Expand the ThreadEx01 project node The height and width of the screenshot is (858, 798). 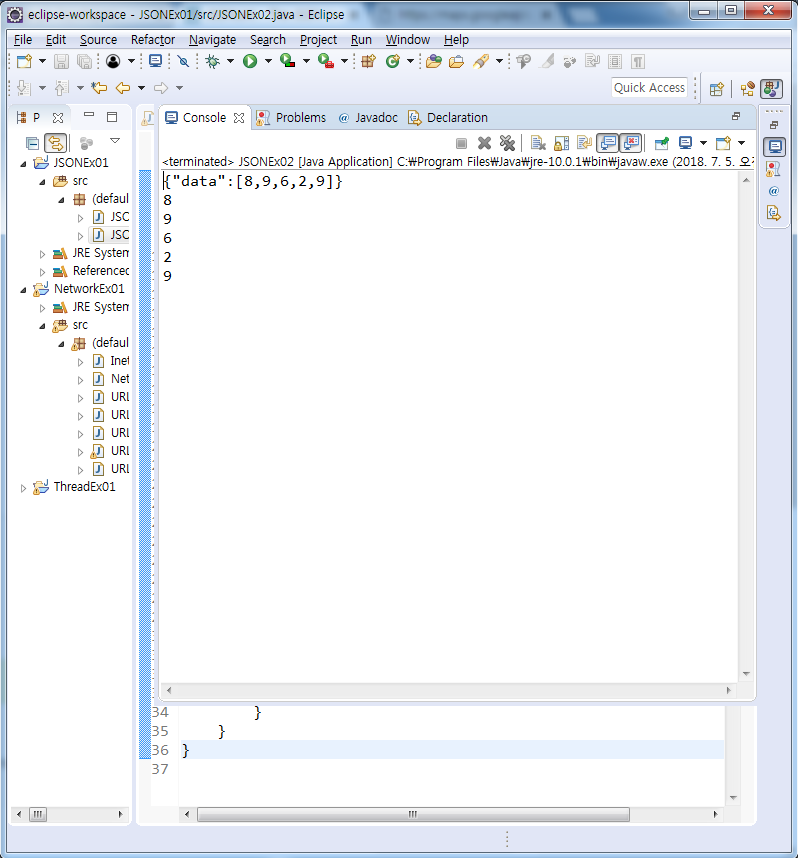(x=23, y=488)
